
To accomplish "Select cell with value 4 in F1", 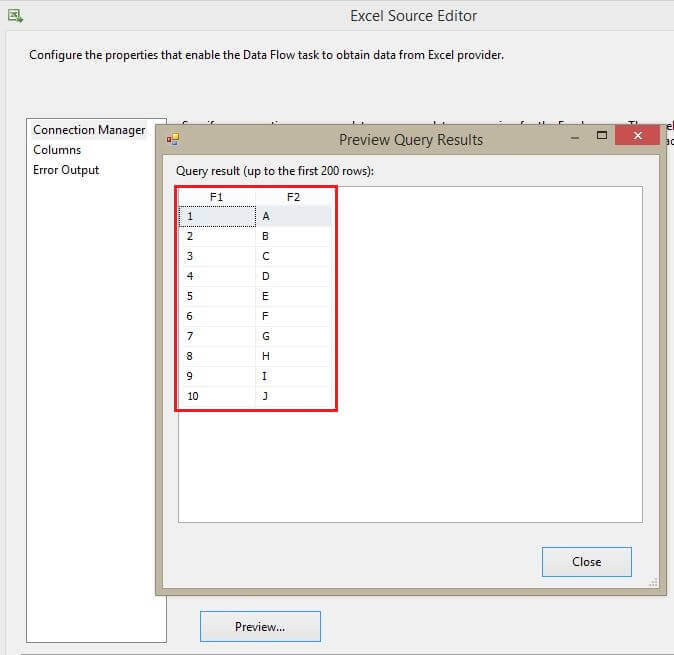I will pos(217,276).
